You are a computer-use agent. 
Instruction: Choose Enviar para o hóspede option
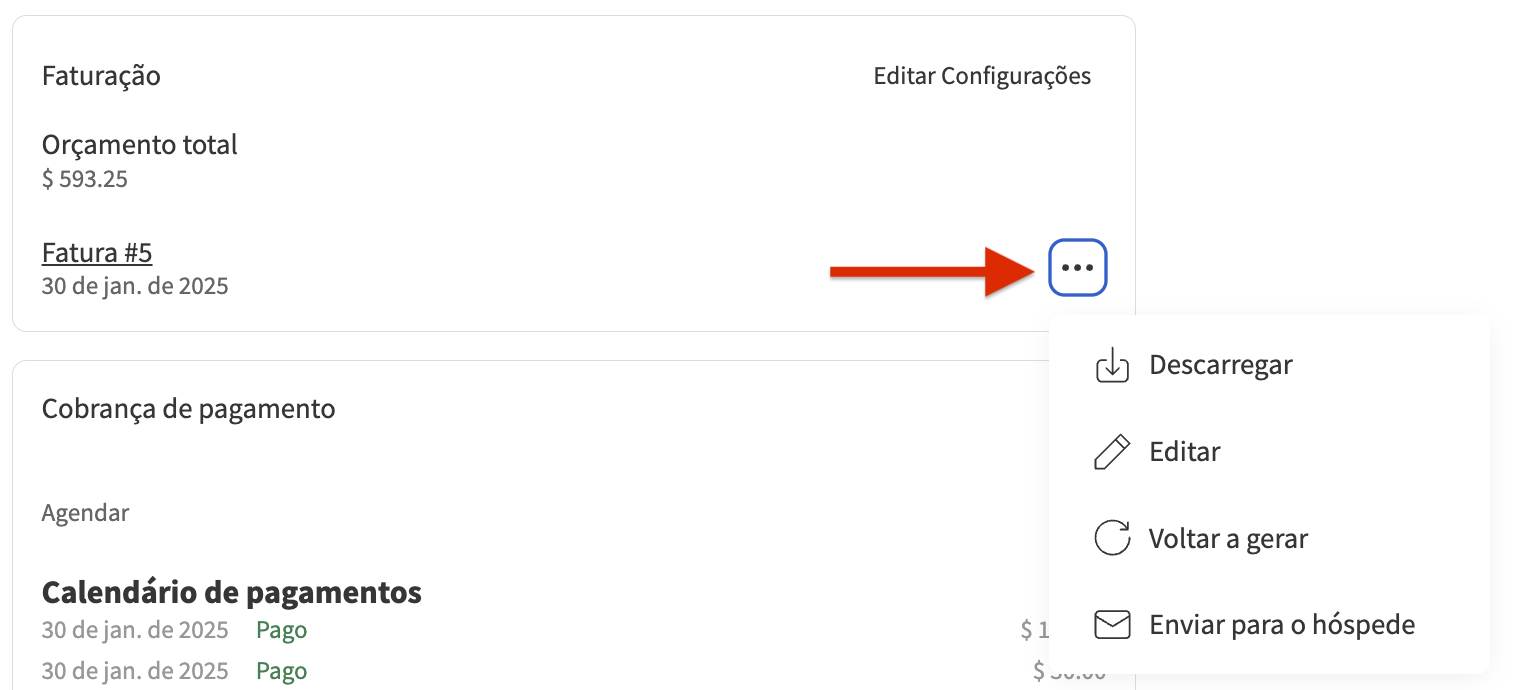1284,624
